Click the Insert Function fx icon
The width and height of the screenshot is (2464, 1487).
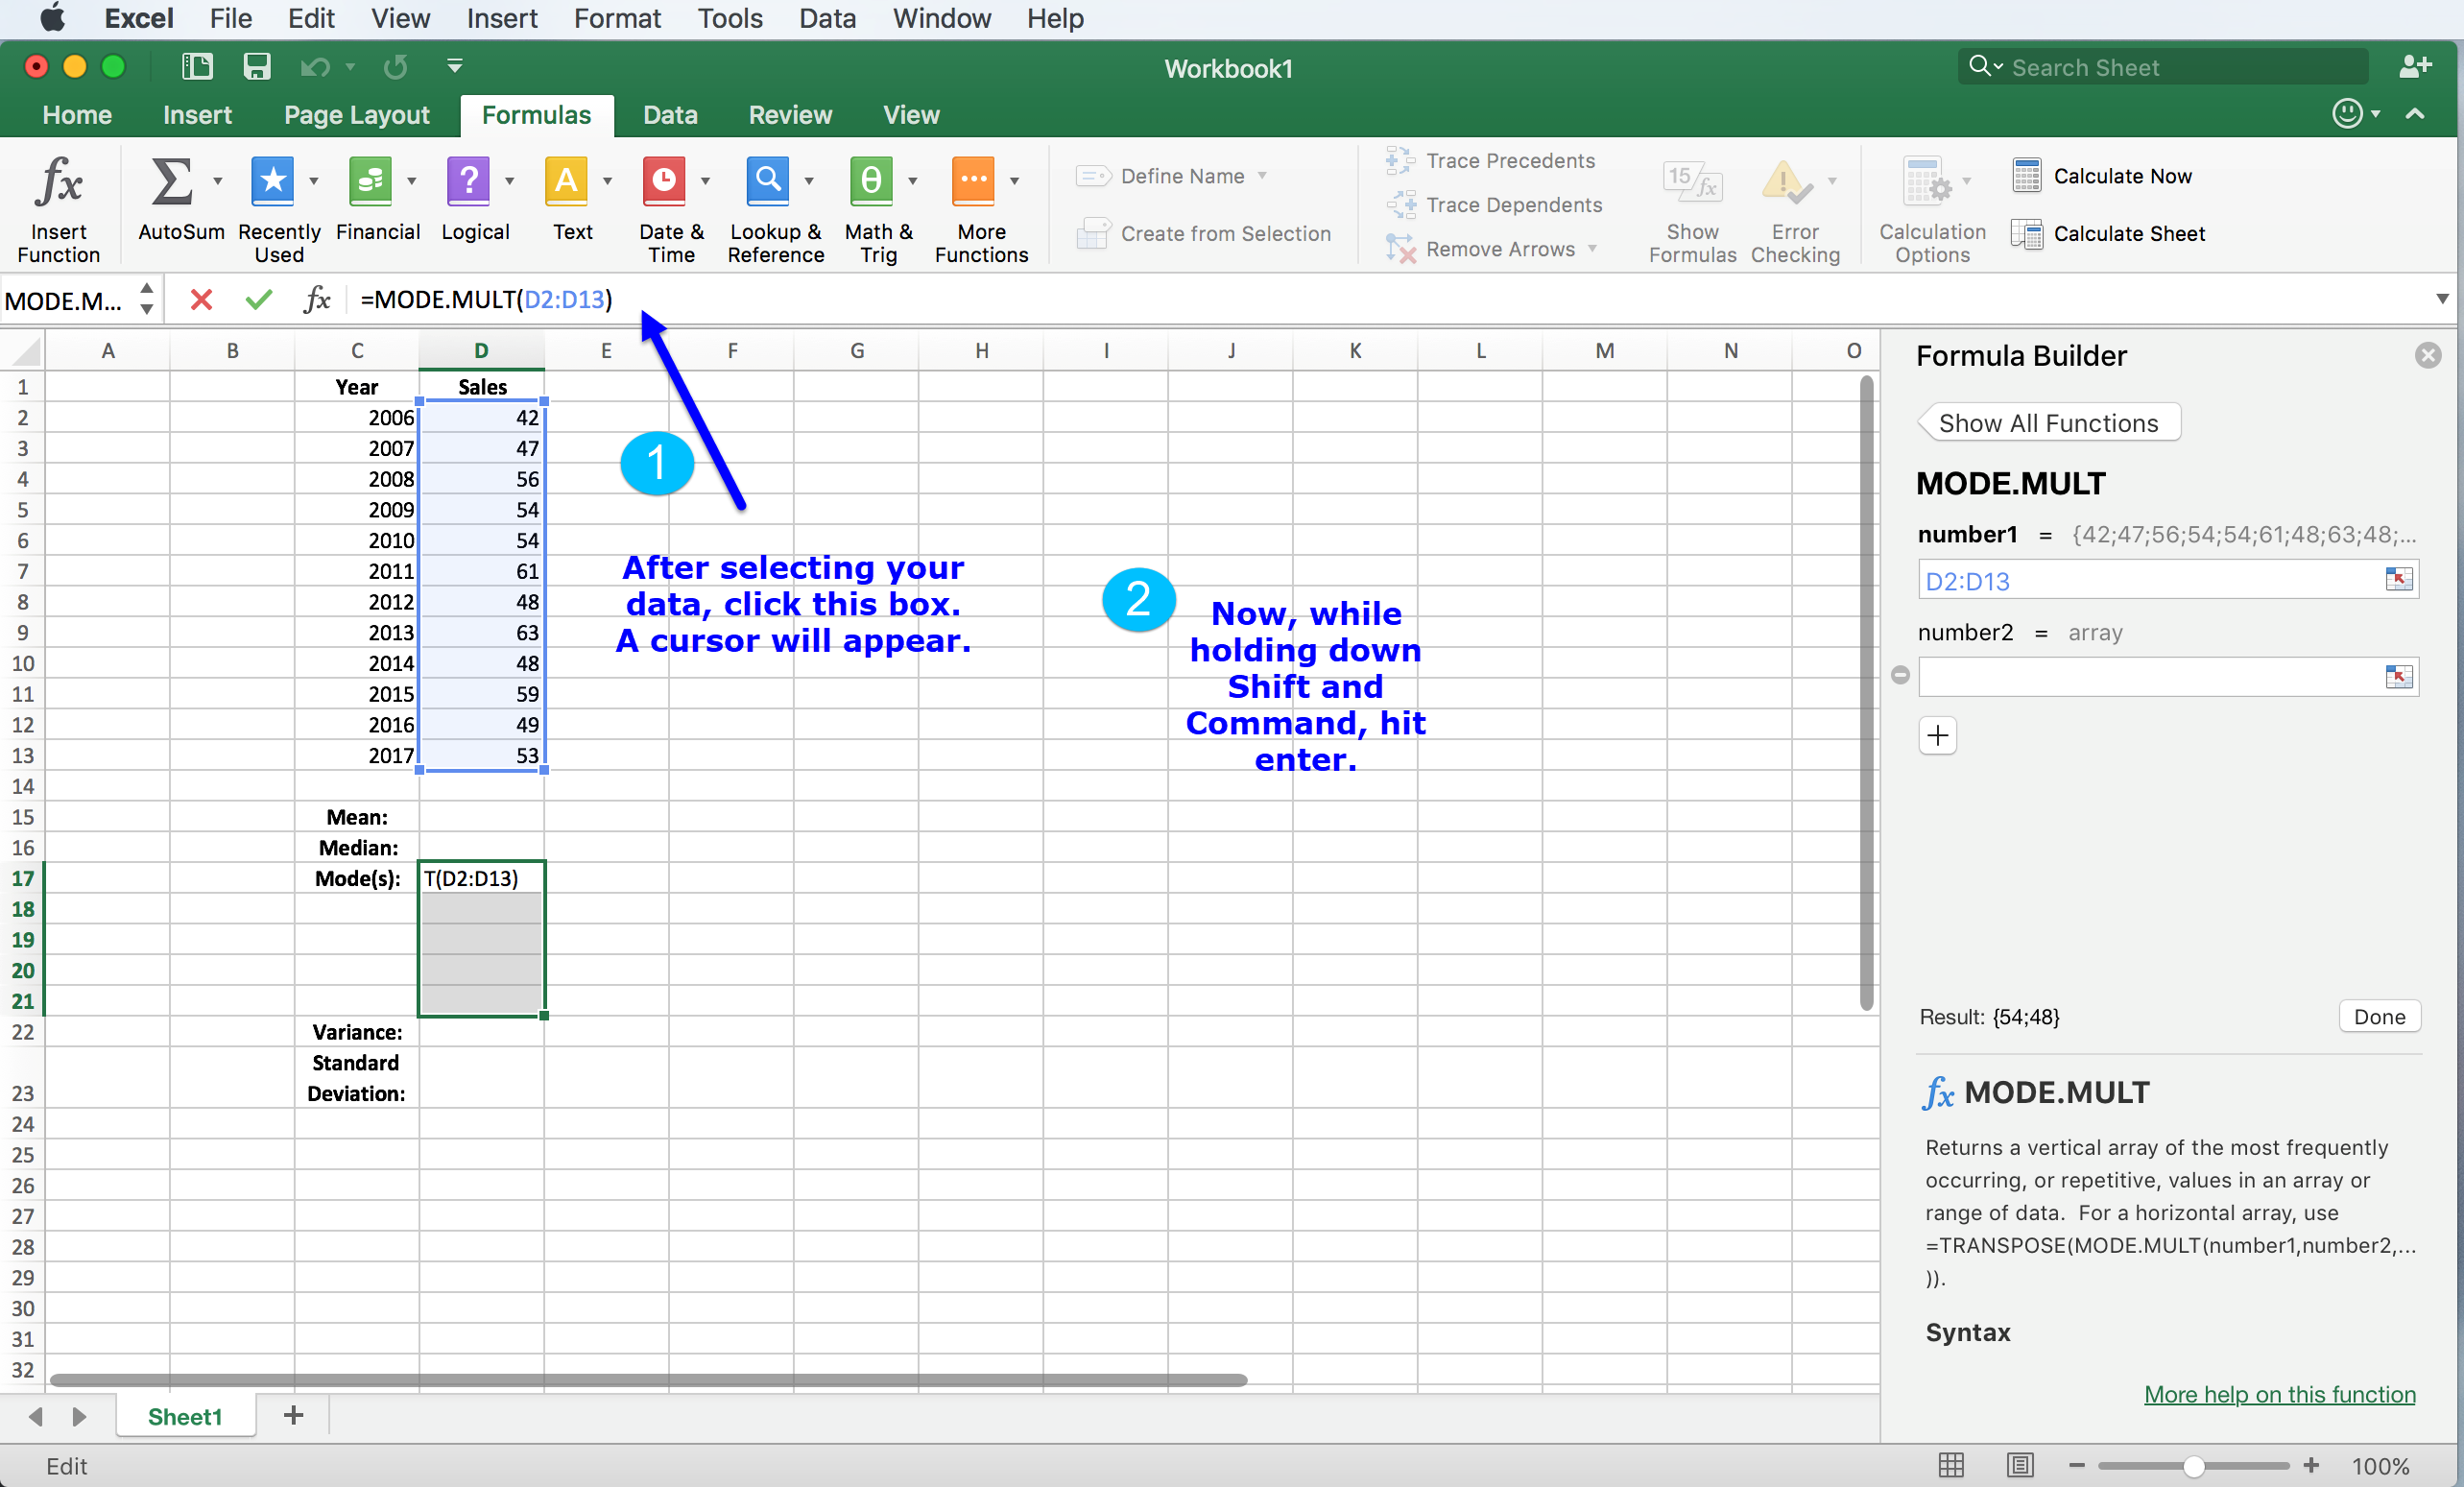[x=58, y=184]
